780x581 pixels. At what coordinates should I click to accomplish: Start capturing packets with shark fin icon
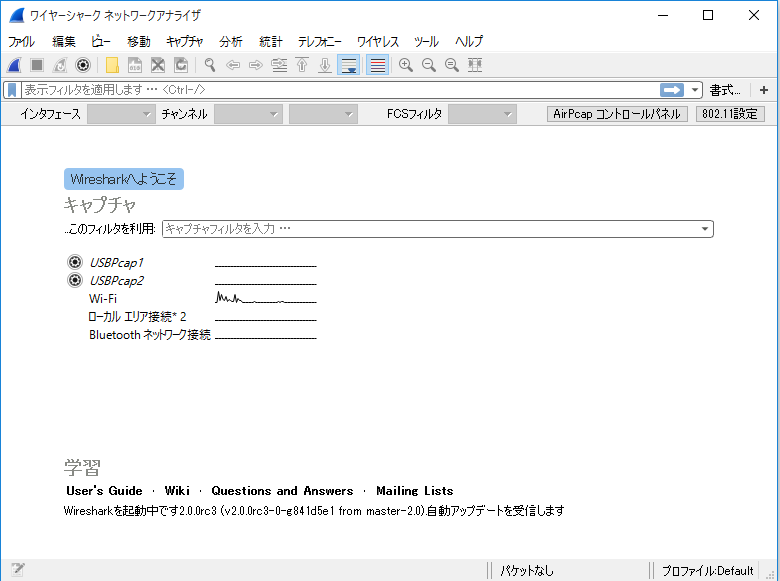click(x=14, y=65)
